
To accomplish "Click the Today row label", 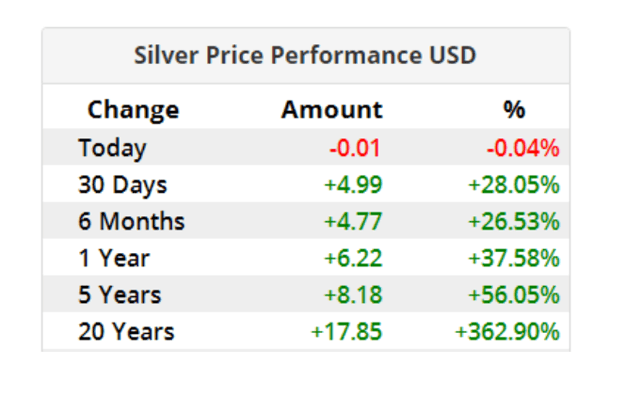I will pyautogui.click(x=112, y=148).
